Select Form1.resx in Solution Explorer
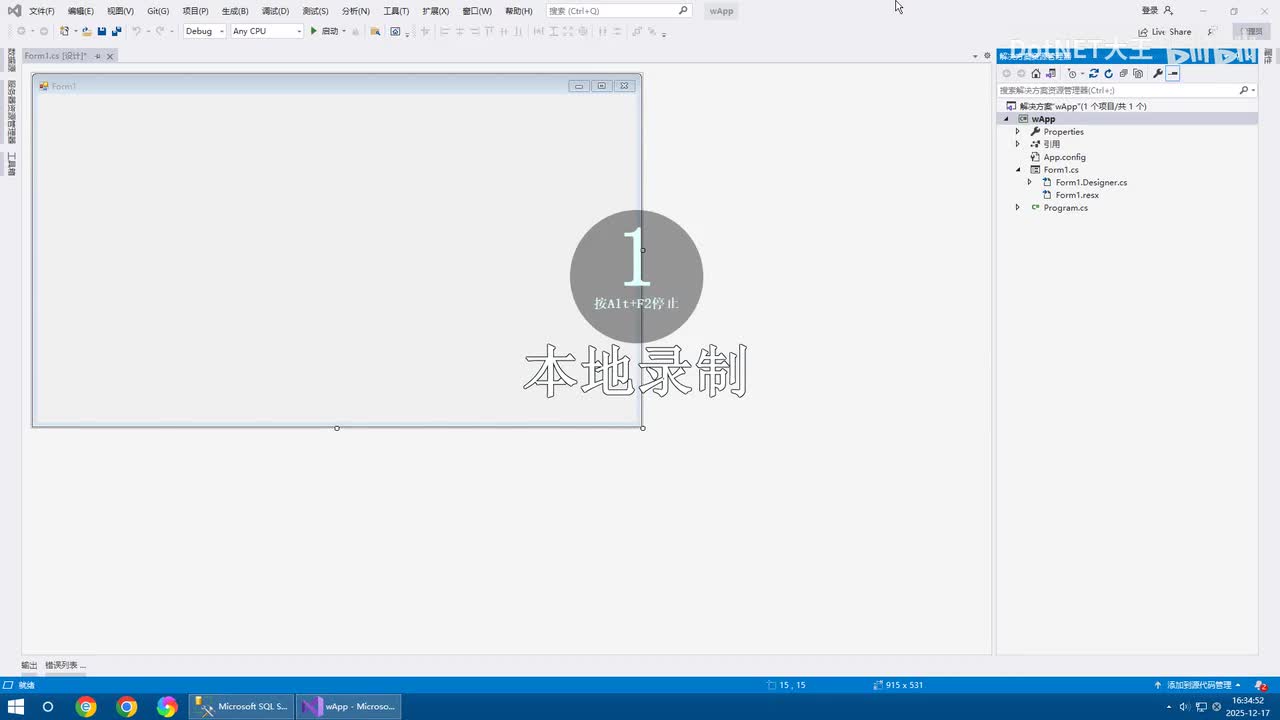Viewport: 1280px width, 720px height. [x=1077, y=195]
